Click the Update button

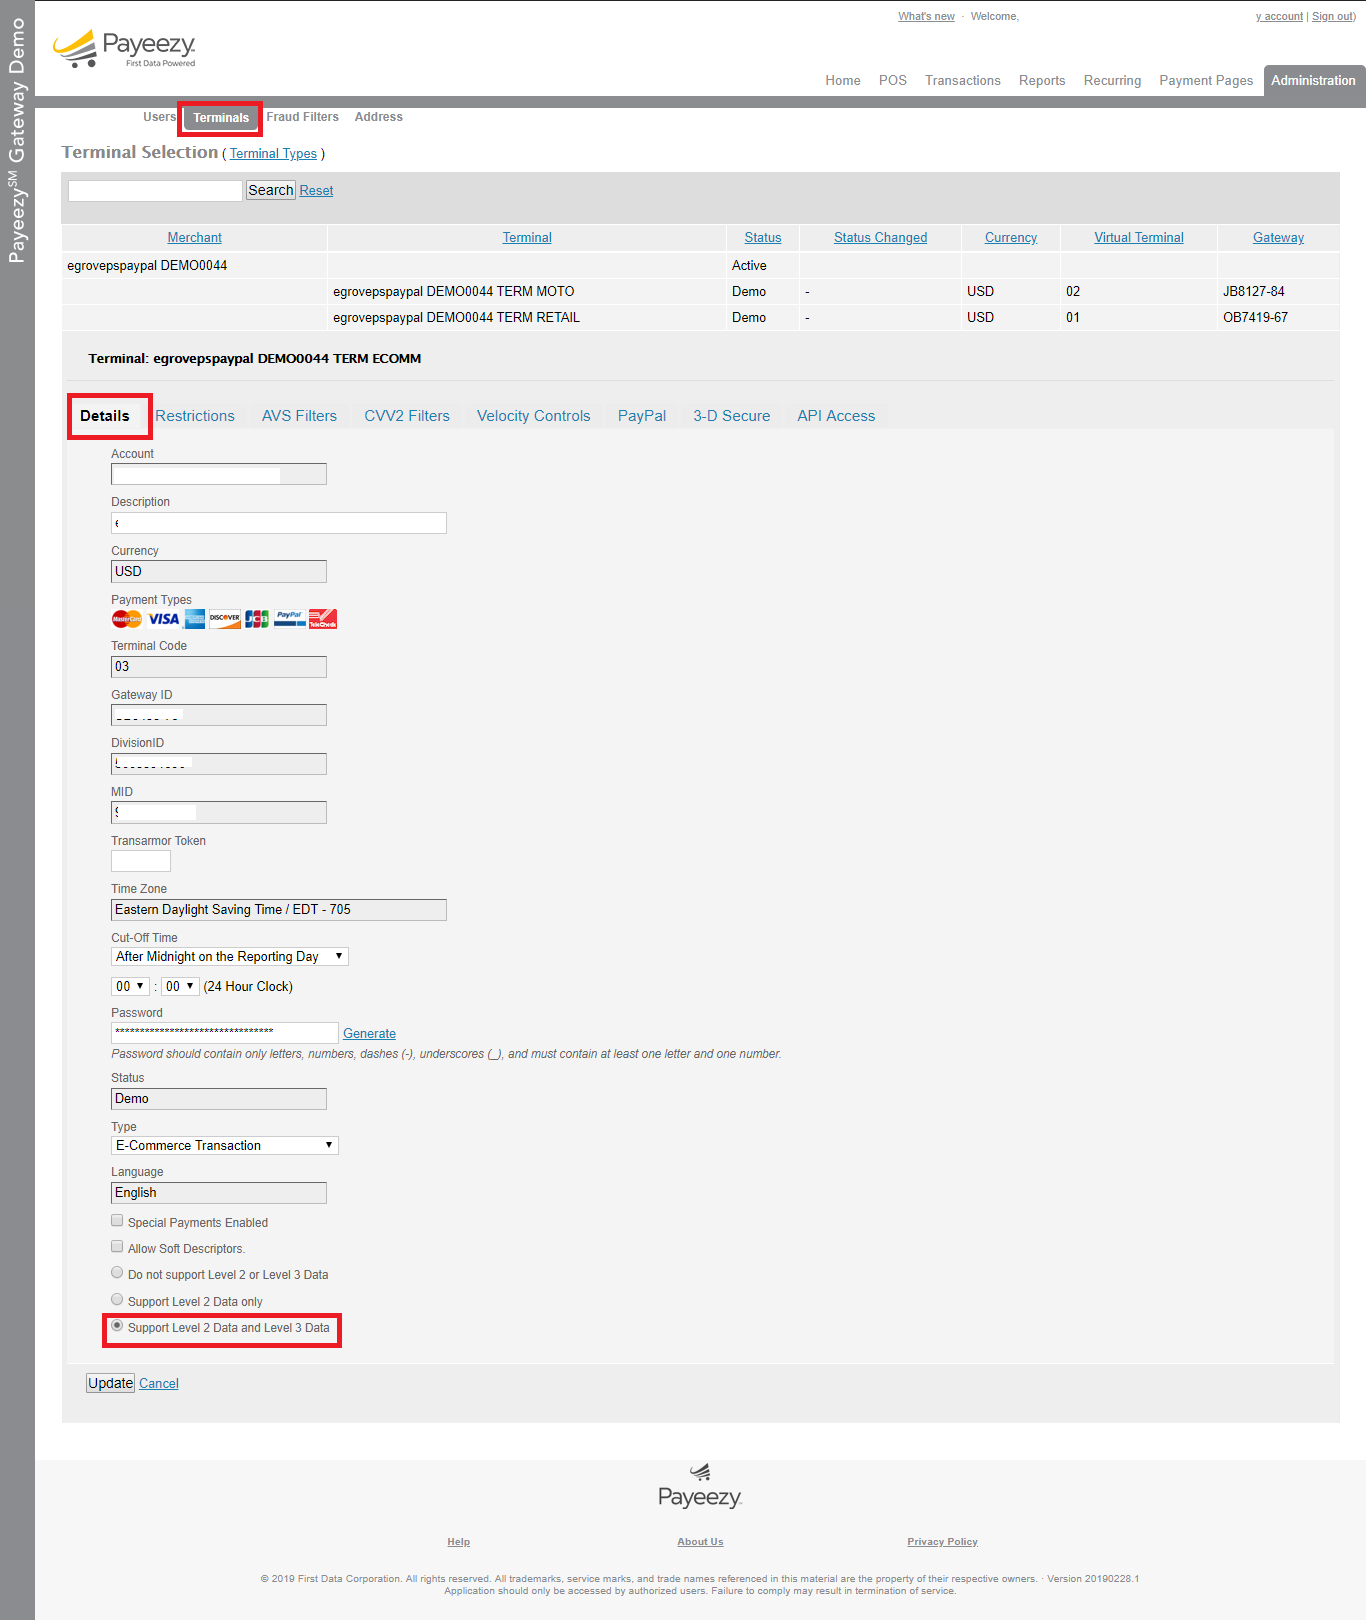click(110, 1383)
